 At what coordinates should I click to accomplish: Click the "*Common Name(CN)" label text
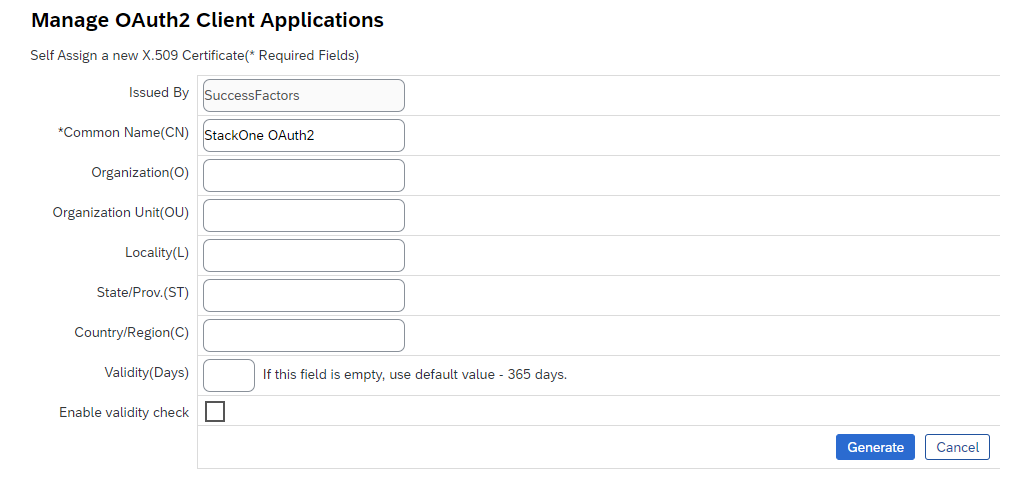[123, 132]
